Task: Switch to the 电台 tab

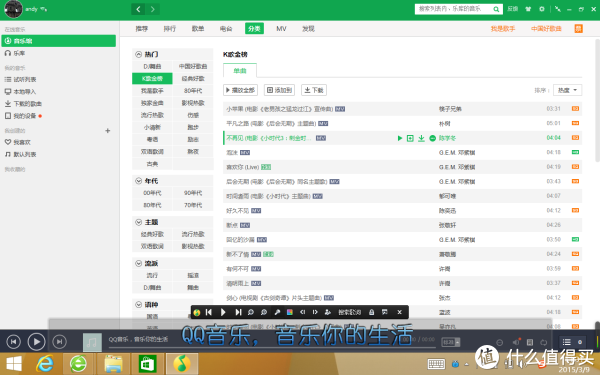Action: tap(226, 29)
